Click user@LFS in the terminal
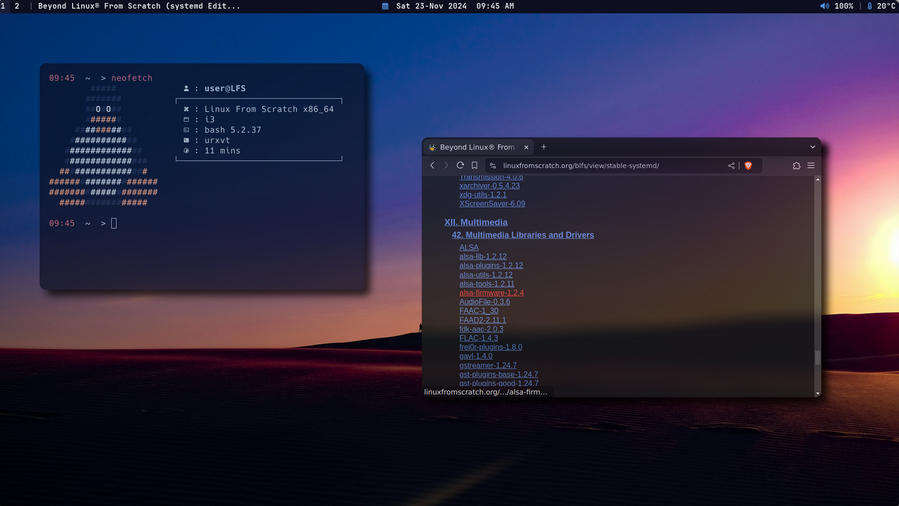Screen dimensions: 899x506 pos(225,88)
